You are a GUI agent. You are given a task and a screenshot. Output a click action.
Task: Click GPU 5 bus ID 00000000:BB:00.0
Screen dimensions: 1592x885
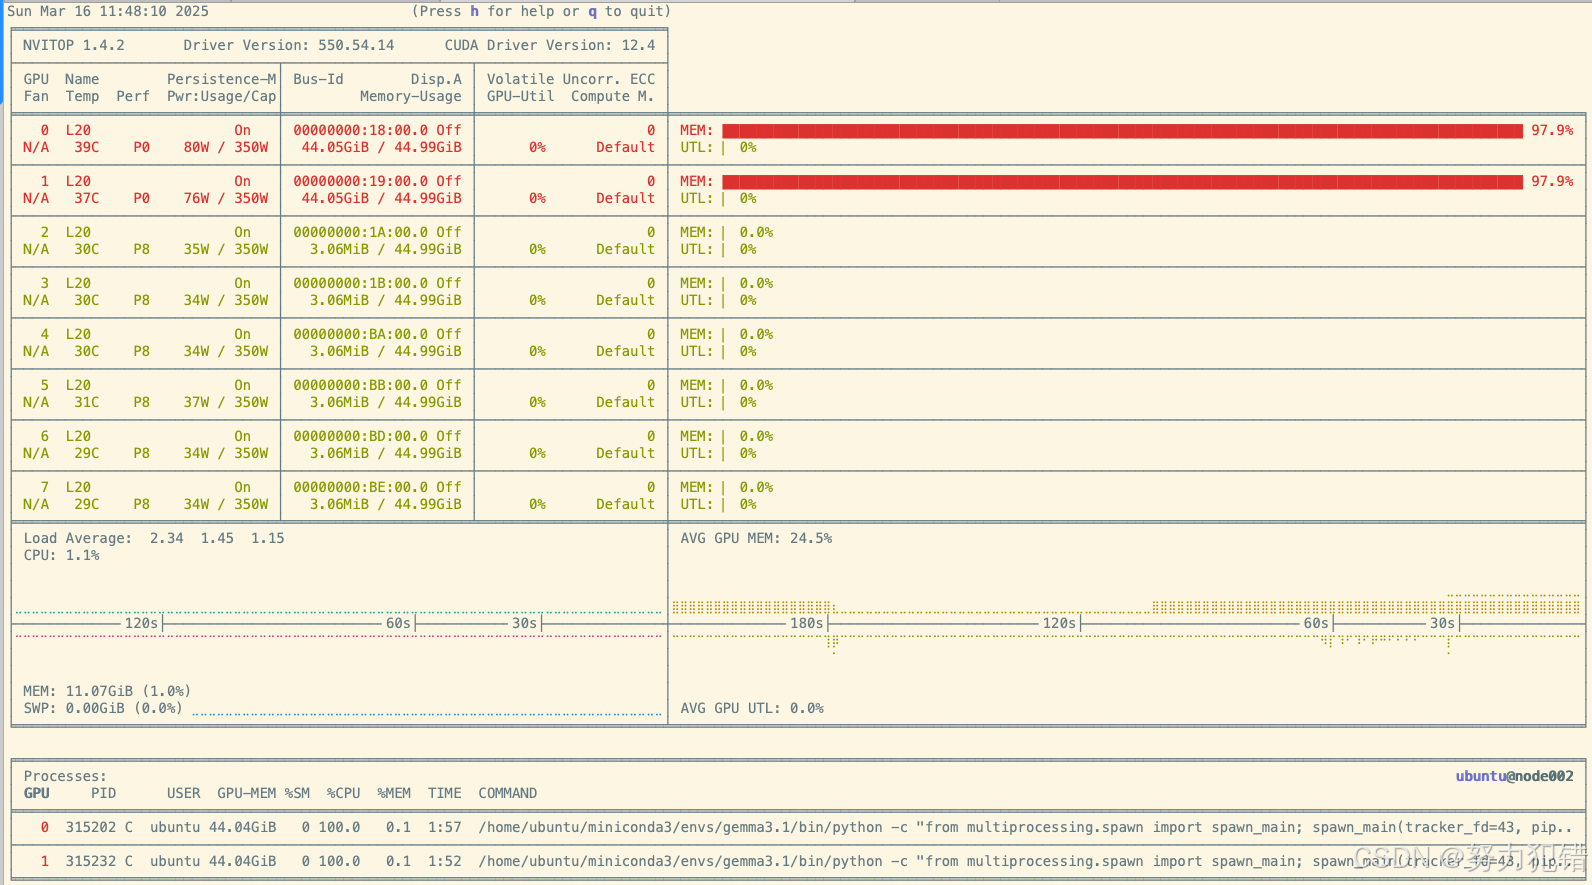coord(360,385)
